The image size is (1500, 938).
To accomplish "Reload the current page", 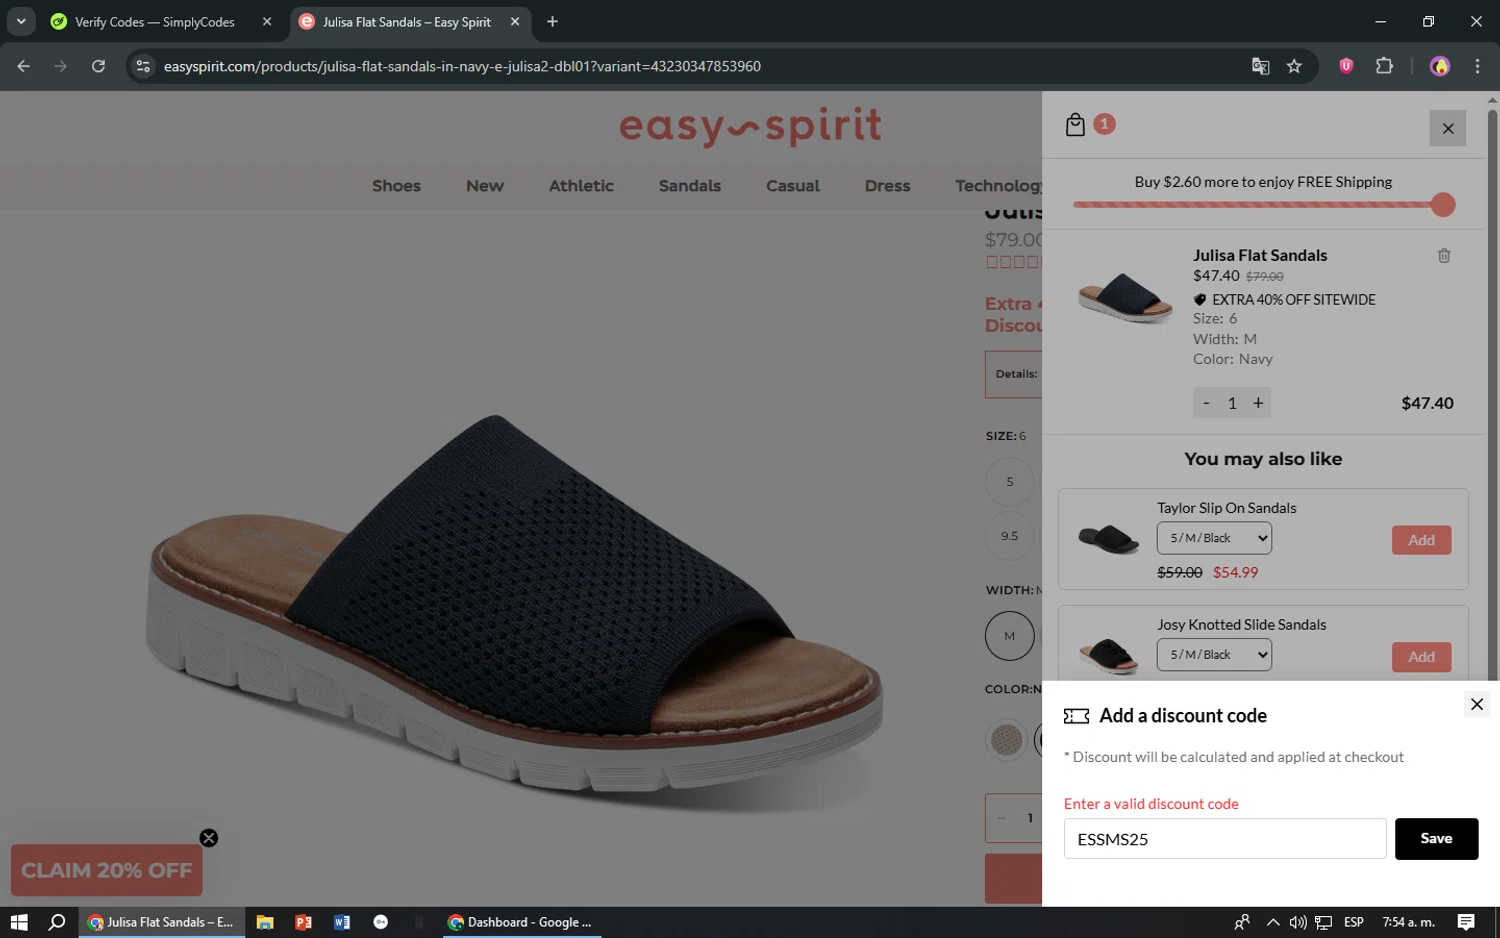I will tap(98, 66).
